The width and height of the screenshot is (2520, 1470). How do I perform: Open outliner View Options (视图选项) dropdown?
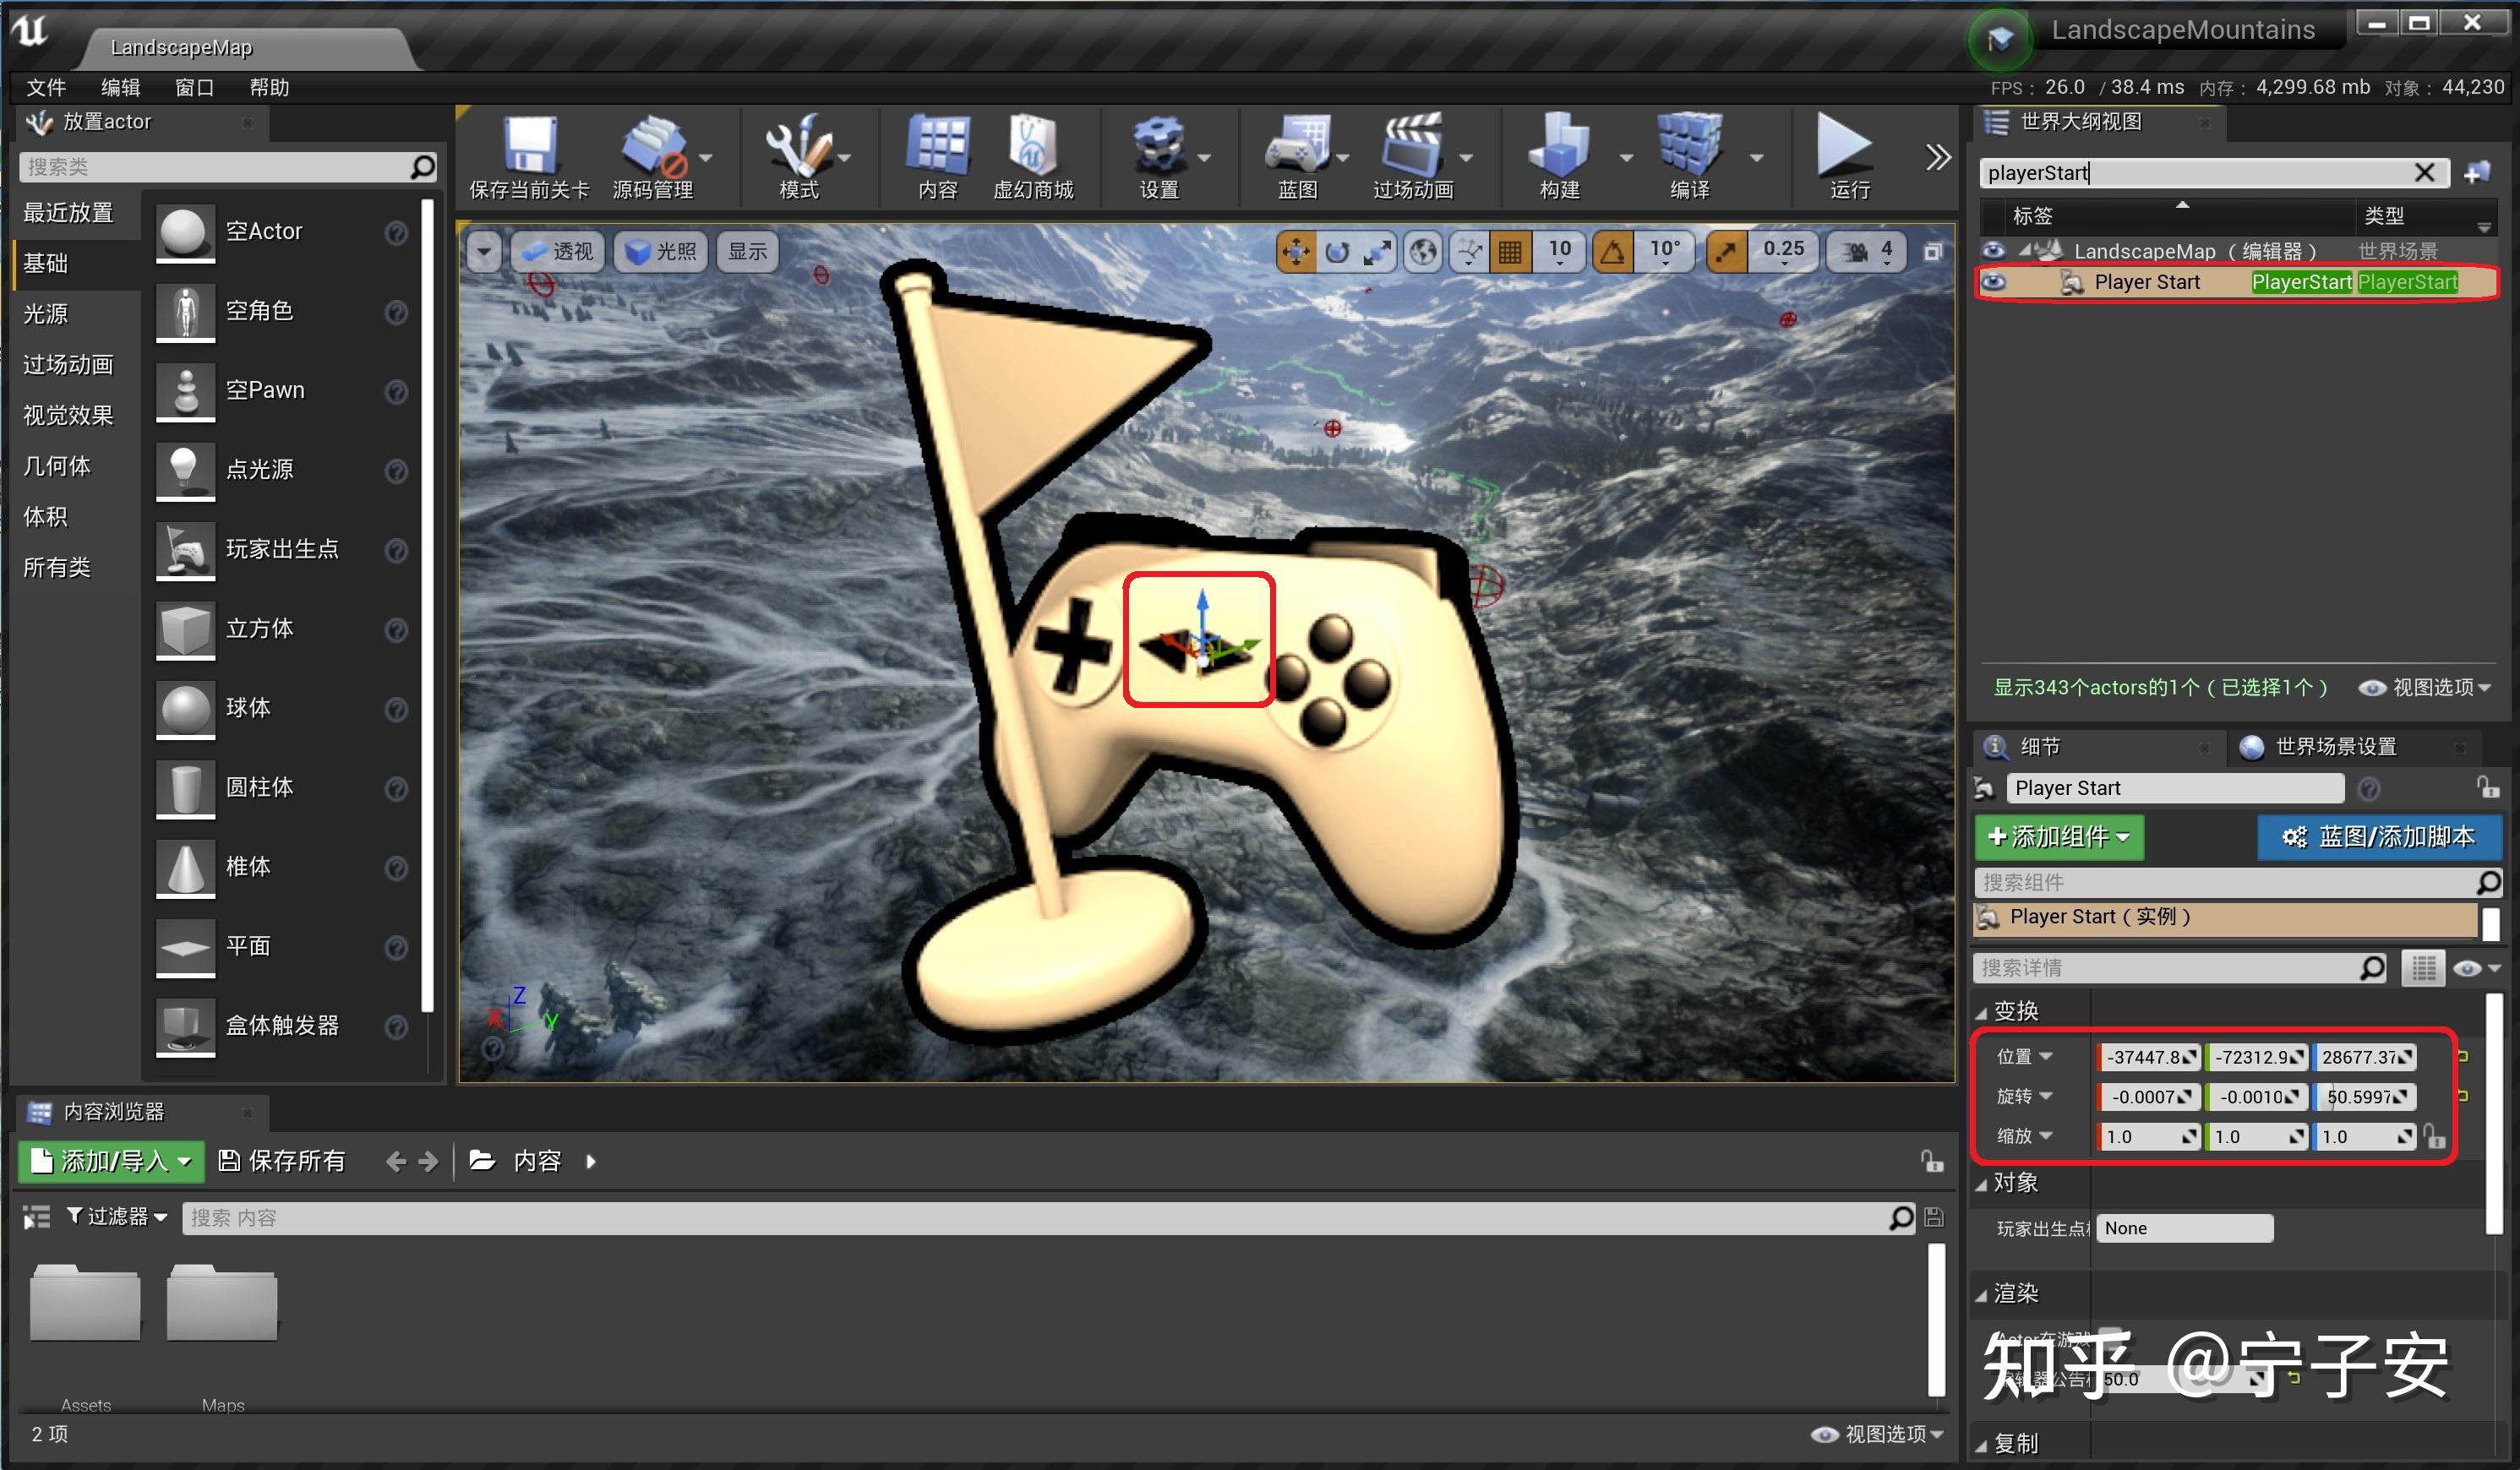point(2425,688)
